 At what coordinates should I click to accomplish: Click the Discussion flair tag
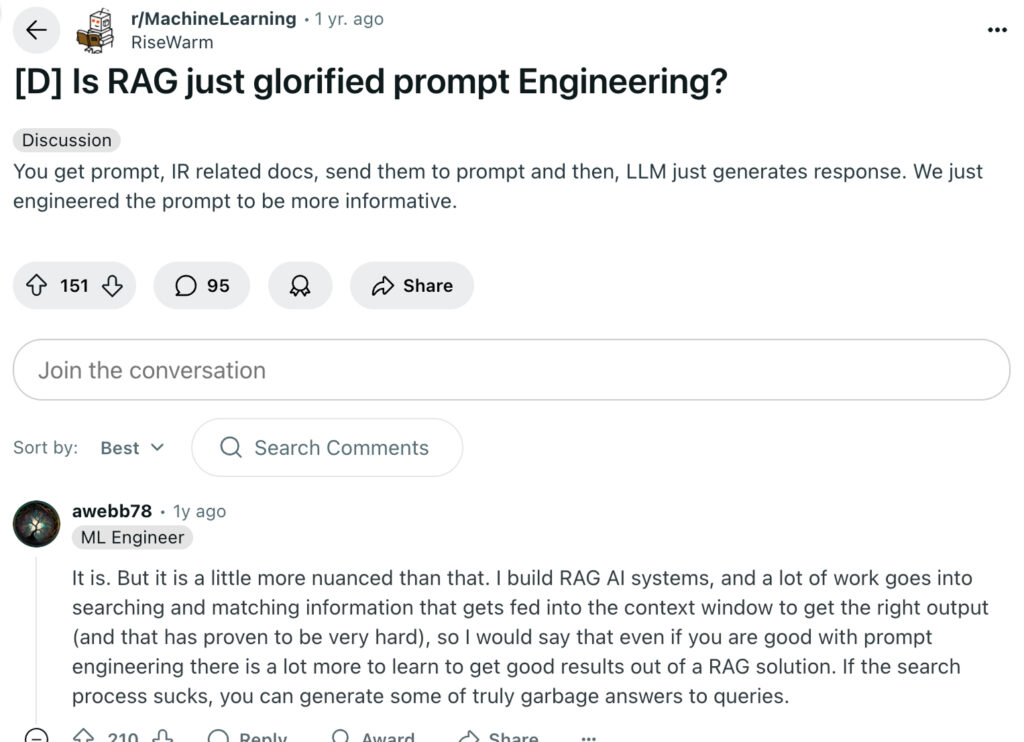65,140
